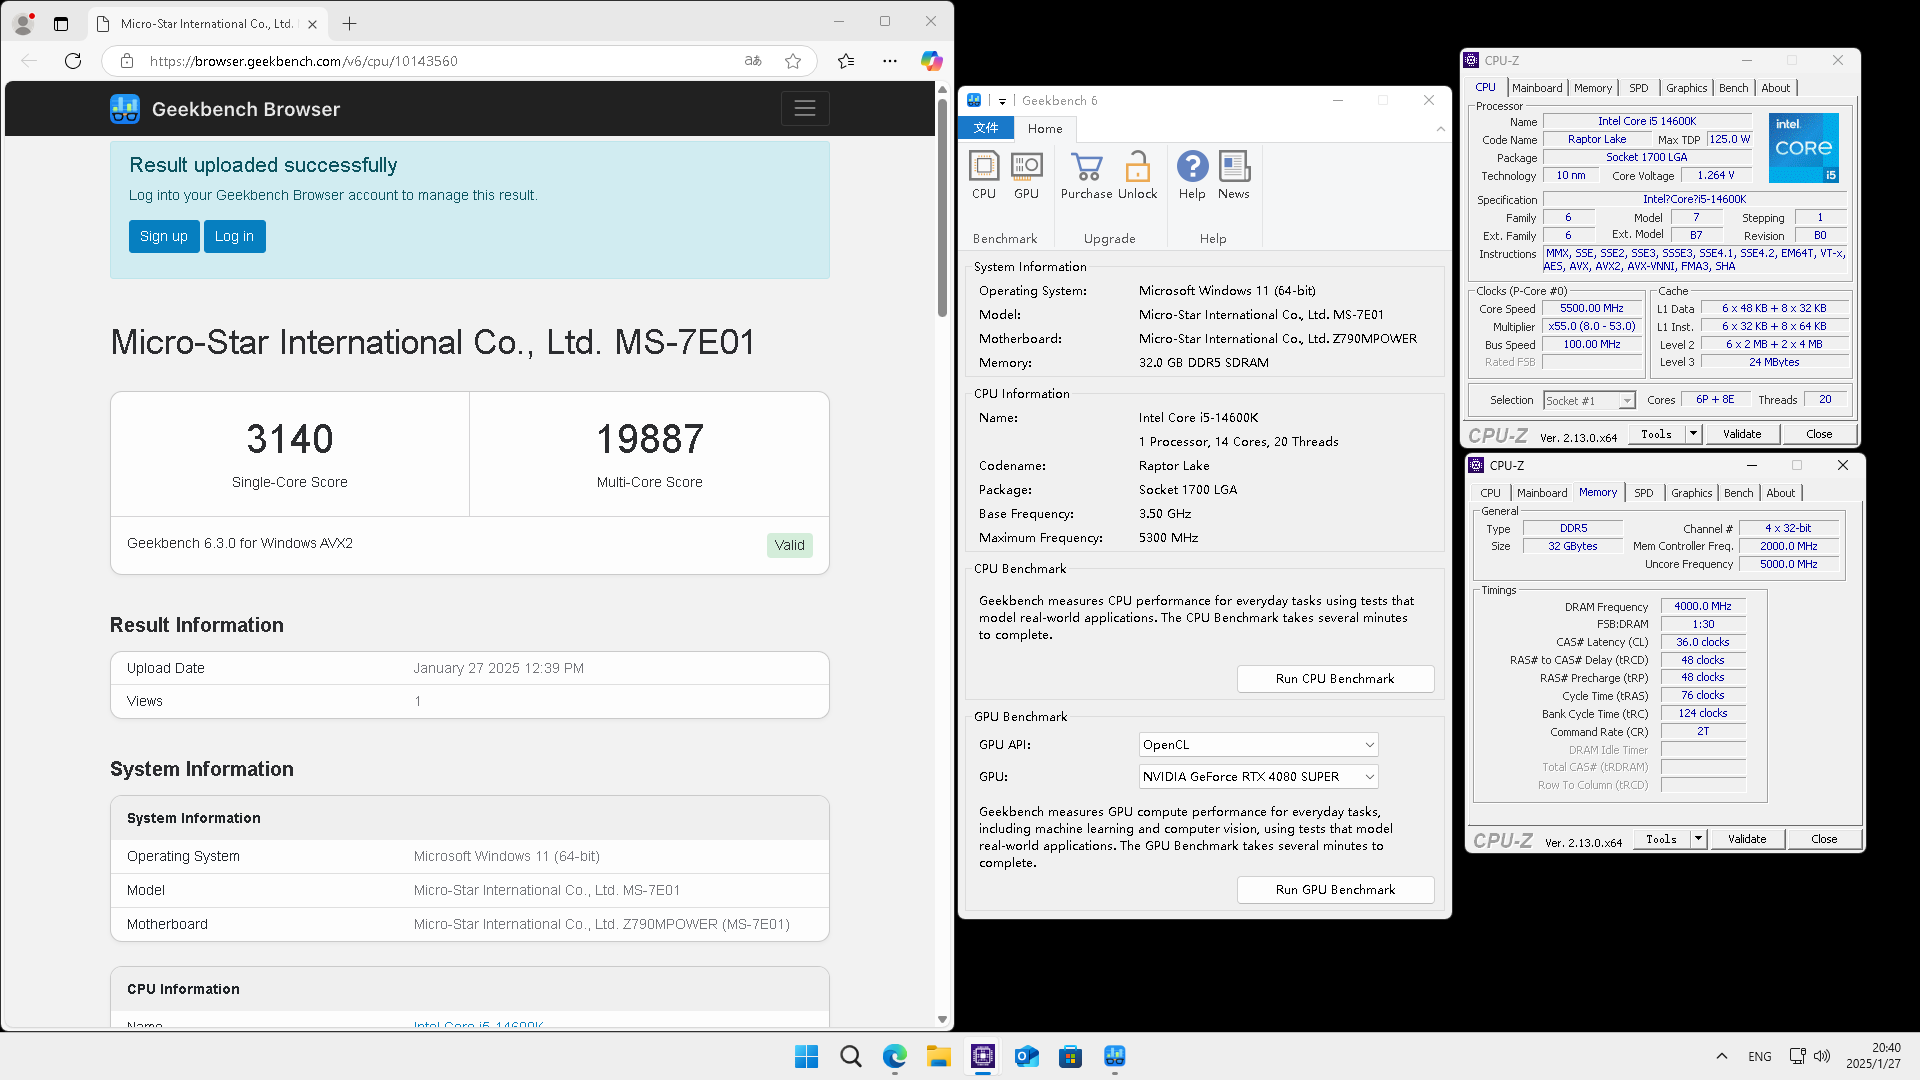This screenshot has width=1920, height=1080.
Task: Open File Explorer from taskbar
Action: pos(938,1056)
